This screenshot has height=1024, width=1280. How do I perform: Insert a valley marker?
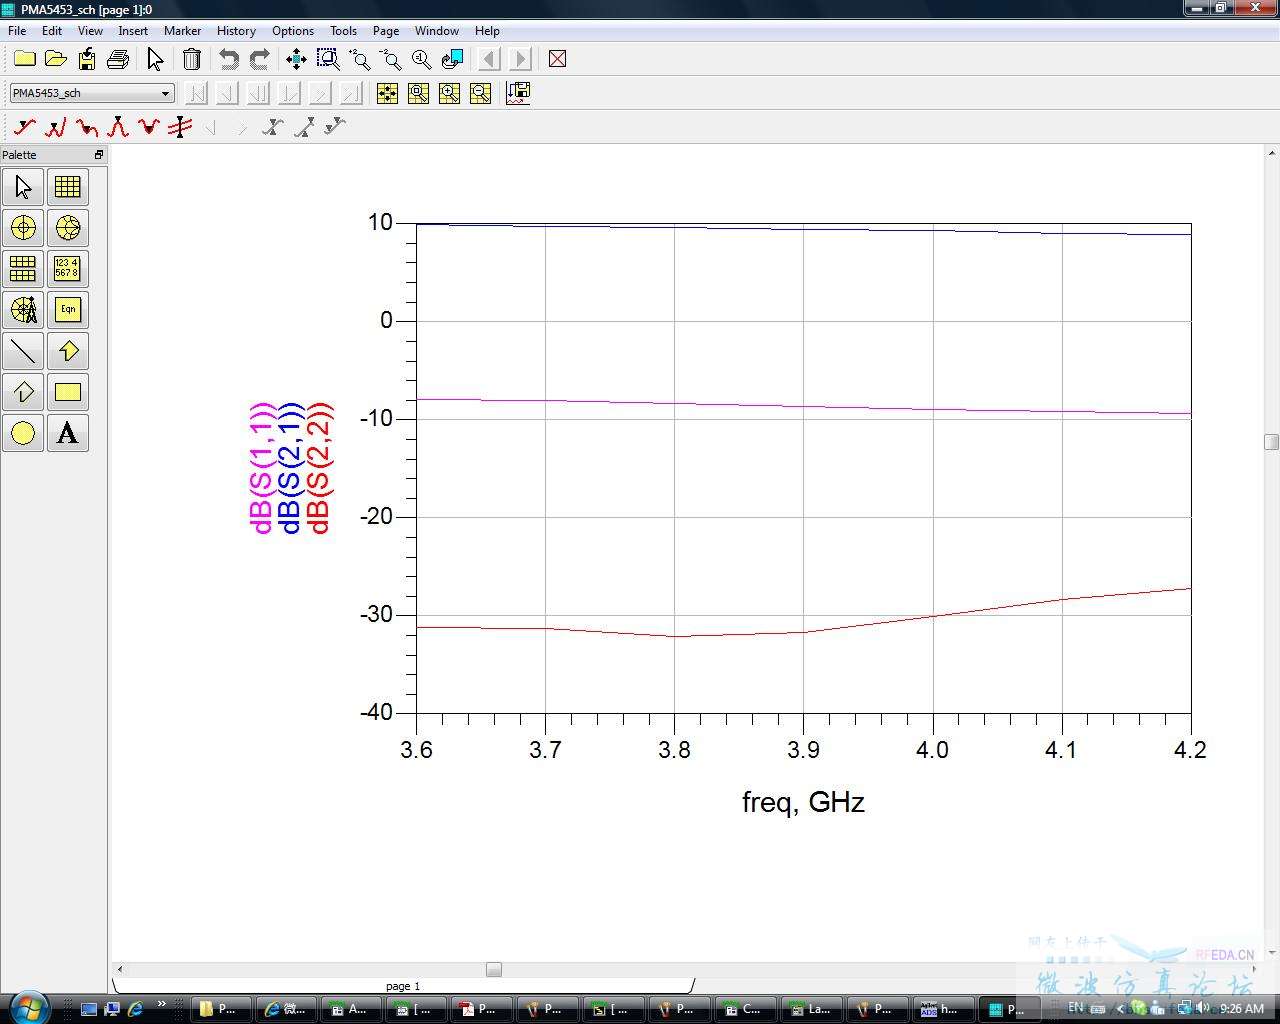coord(87,127)
